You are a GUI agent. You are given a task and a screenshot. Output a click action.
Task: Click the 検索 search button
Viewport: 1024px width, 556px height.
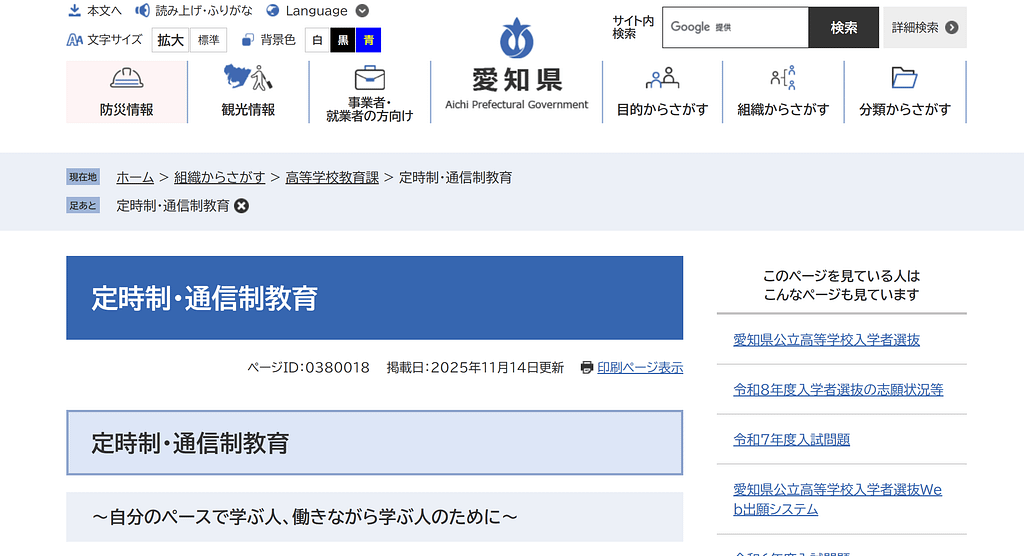click(x=843, y=28)
